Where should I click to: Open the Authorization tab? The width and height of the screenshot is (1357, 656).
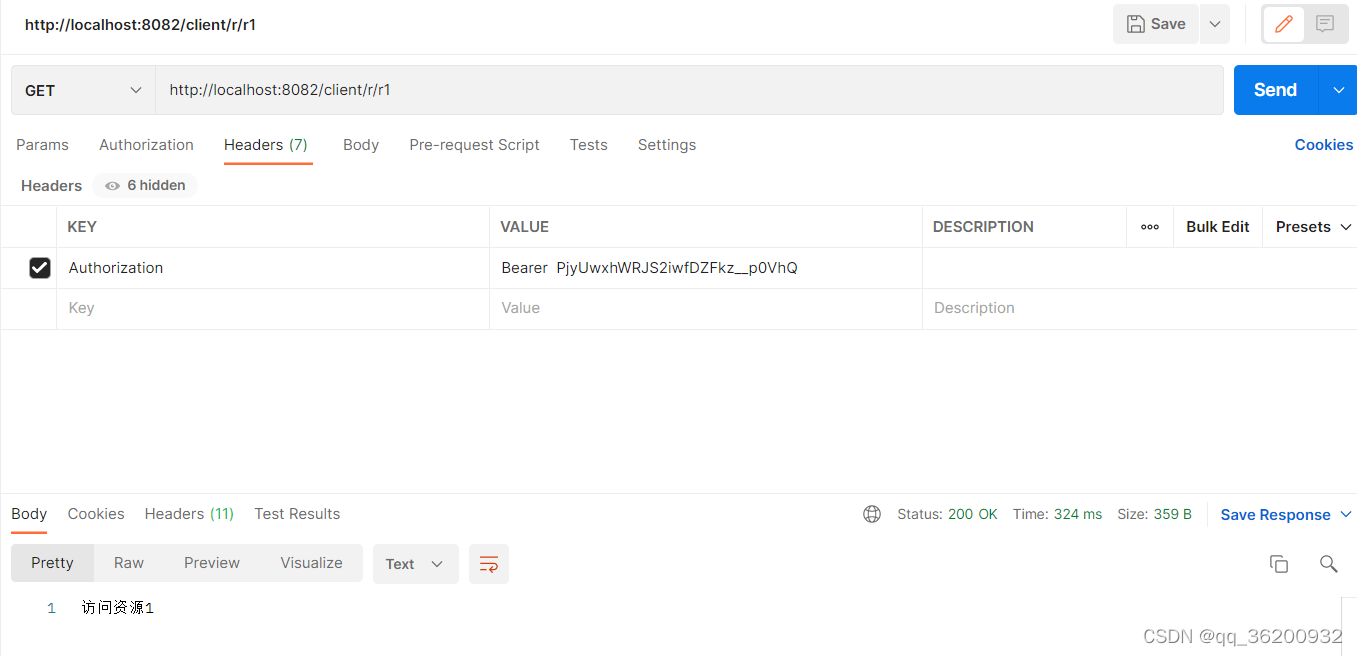pyautogui.click(x=146, y=145)
